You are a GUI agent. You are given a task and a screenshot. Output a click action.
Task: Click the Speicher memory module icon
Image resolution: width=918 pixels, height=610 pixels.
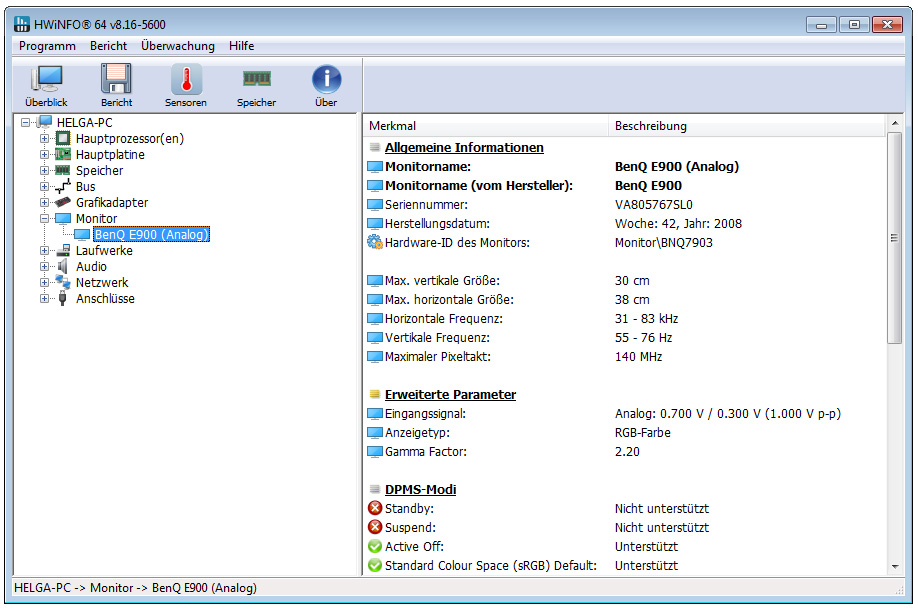[256, 85]
